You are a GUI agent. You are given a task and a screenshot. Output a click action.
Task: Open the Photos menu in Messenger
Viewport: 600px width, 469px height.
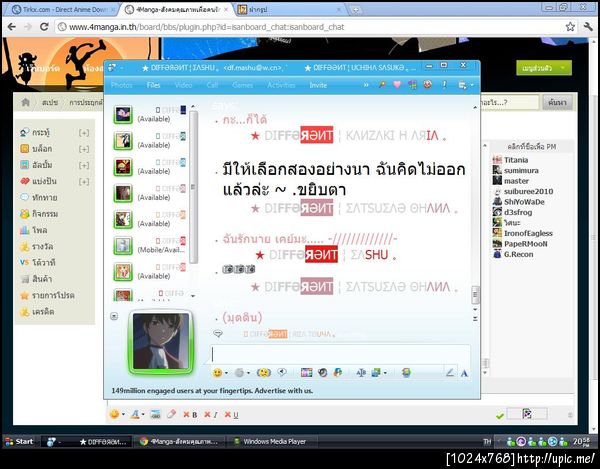[121, 85]
